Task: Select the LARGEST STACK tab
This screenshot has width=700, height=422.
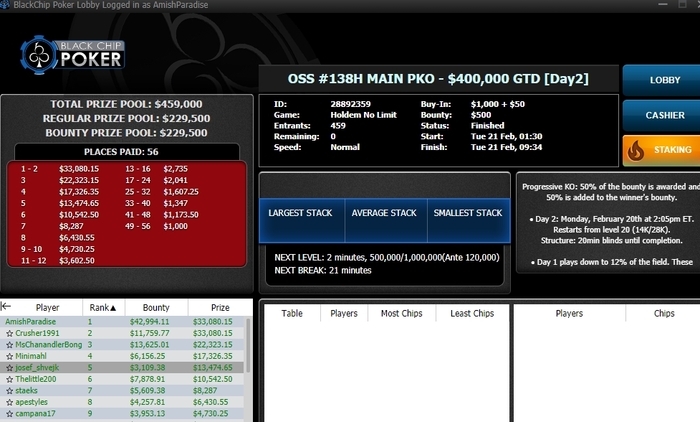Action: point(302,221)
